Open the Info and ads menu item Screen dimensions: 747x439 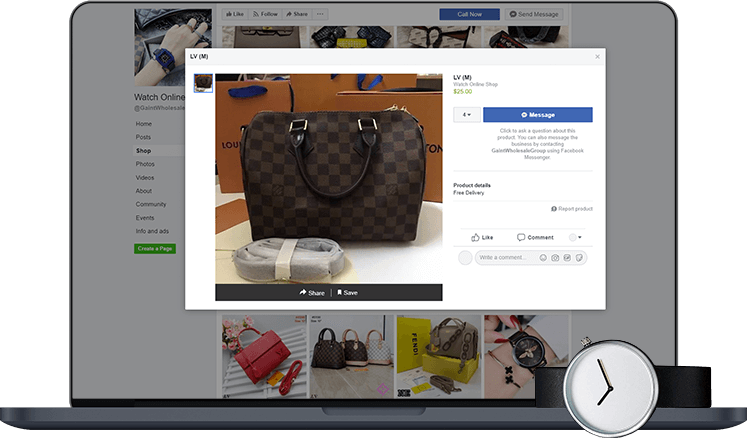[x=152, y=231]
